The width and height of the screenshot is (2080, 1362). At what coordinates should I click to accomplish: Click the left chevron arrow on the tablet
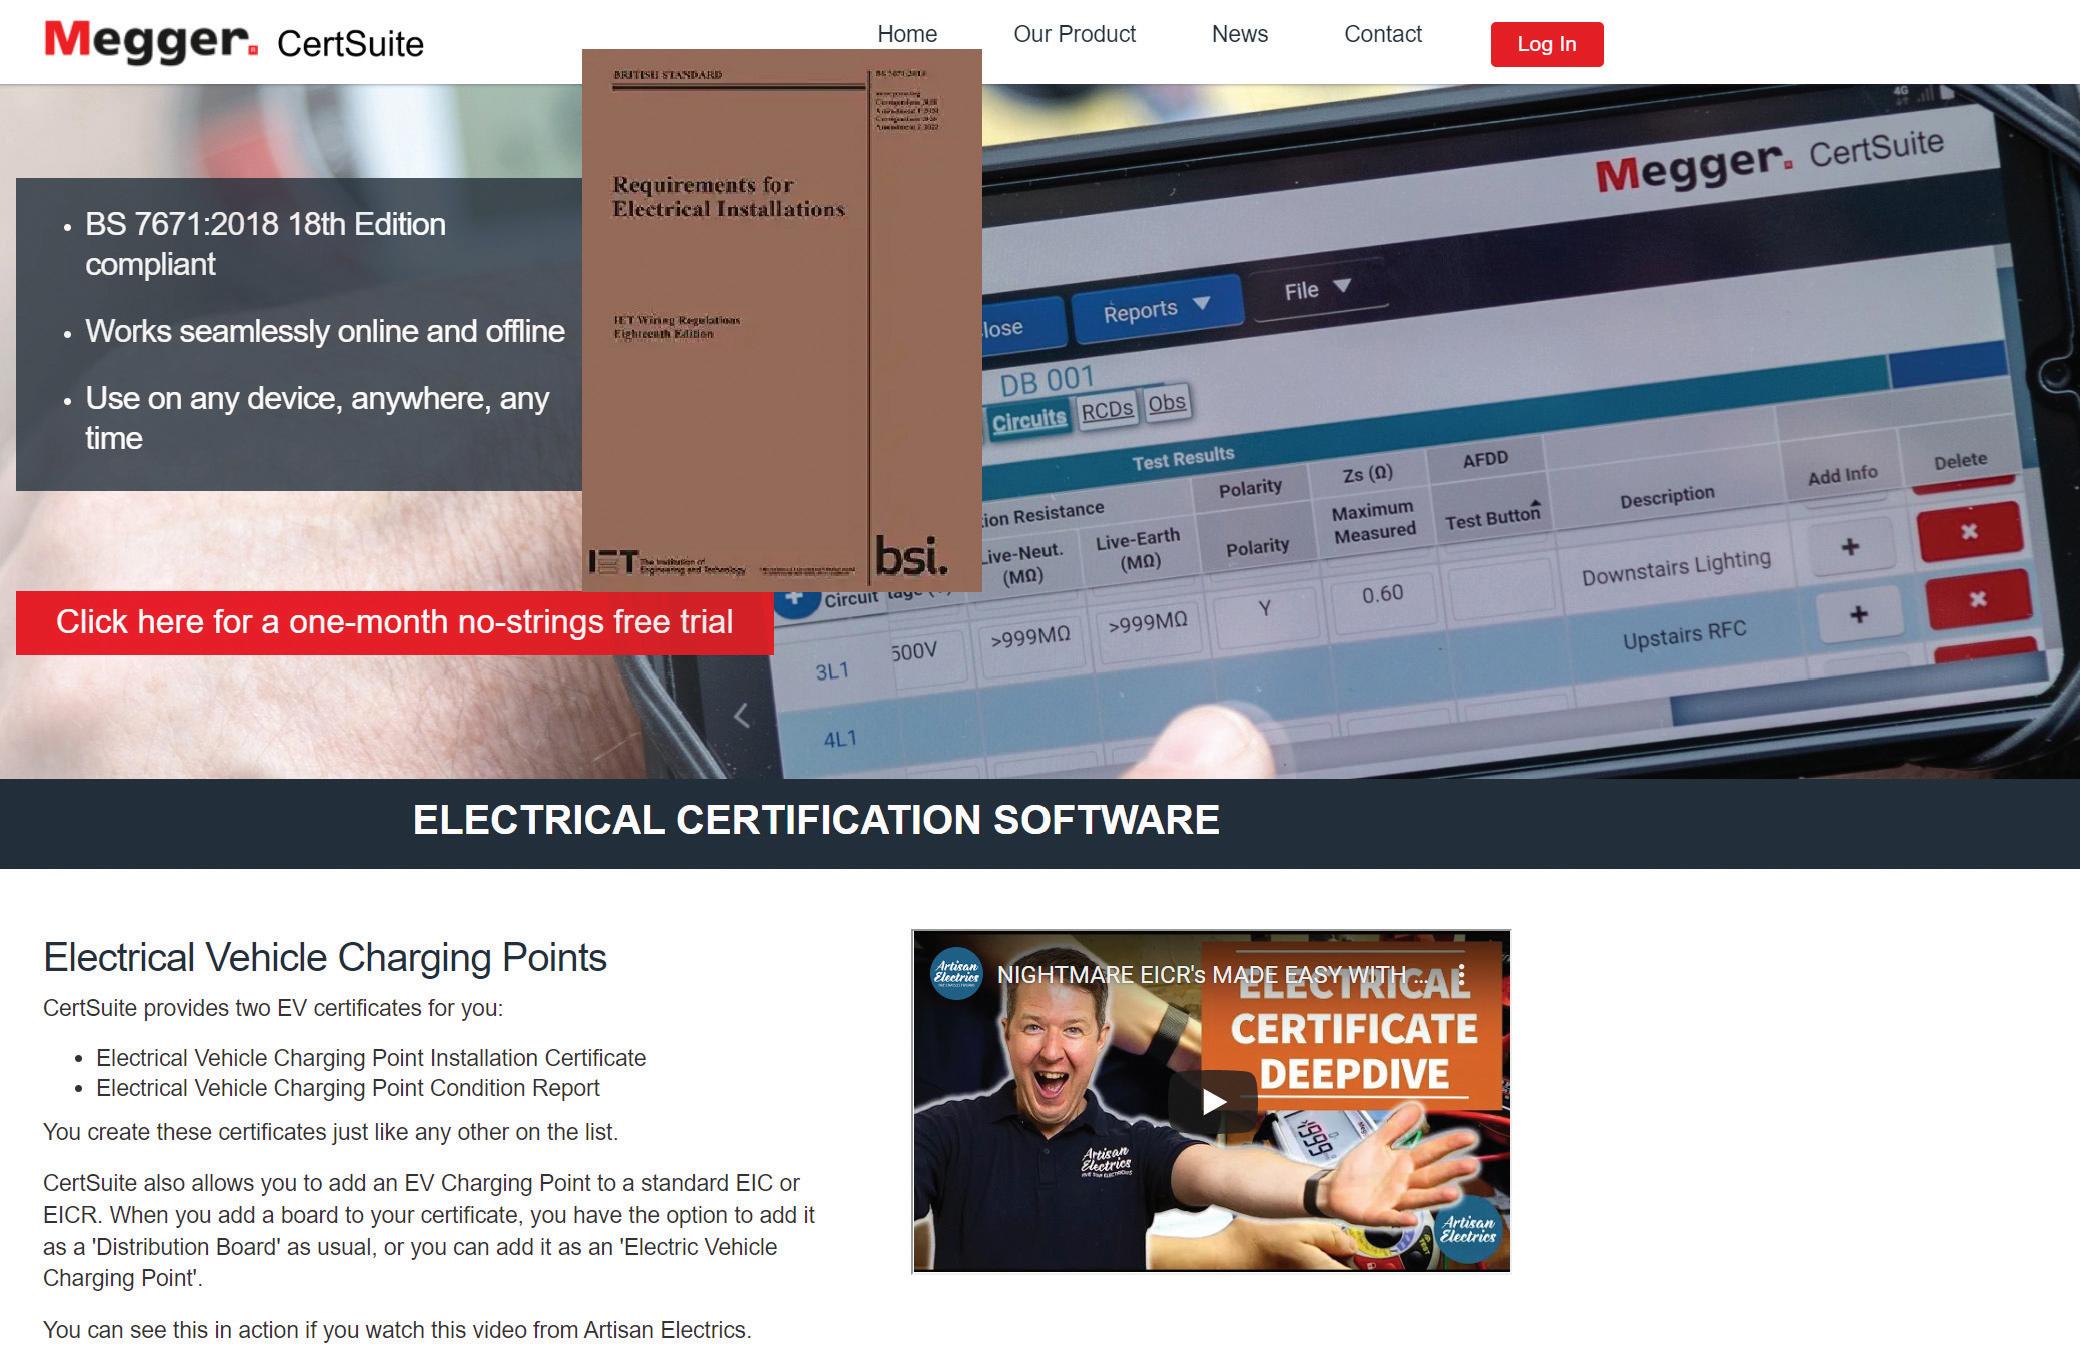(742, 715)
